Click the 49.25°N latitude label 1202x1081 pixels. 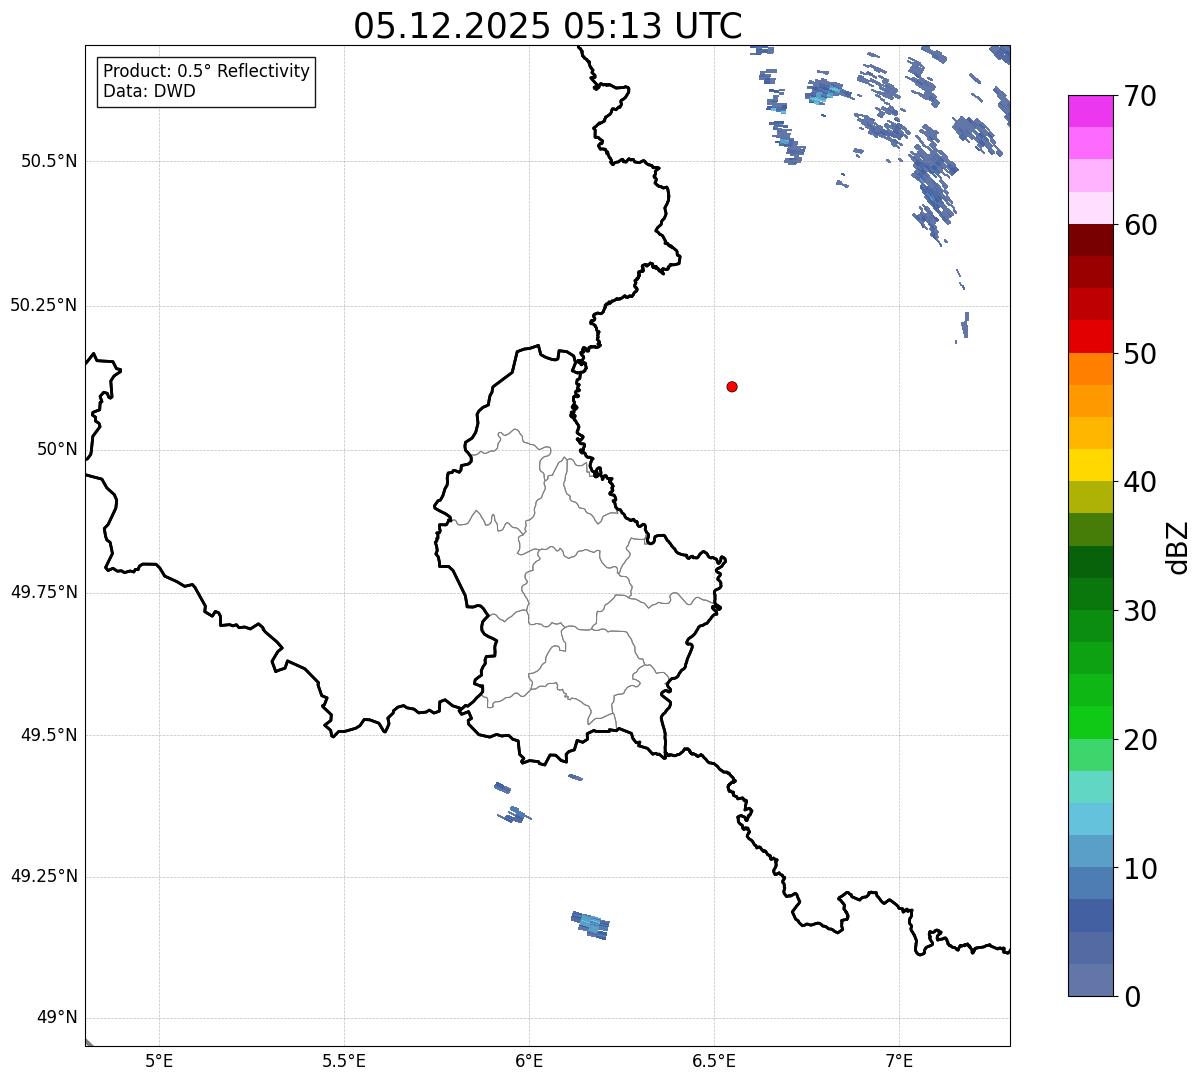(x=44, y=877)
